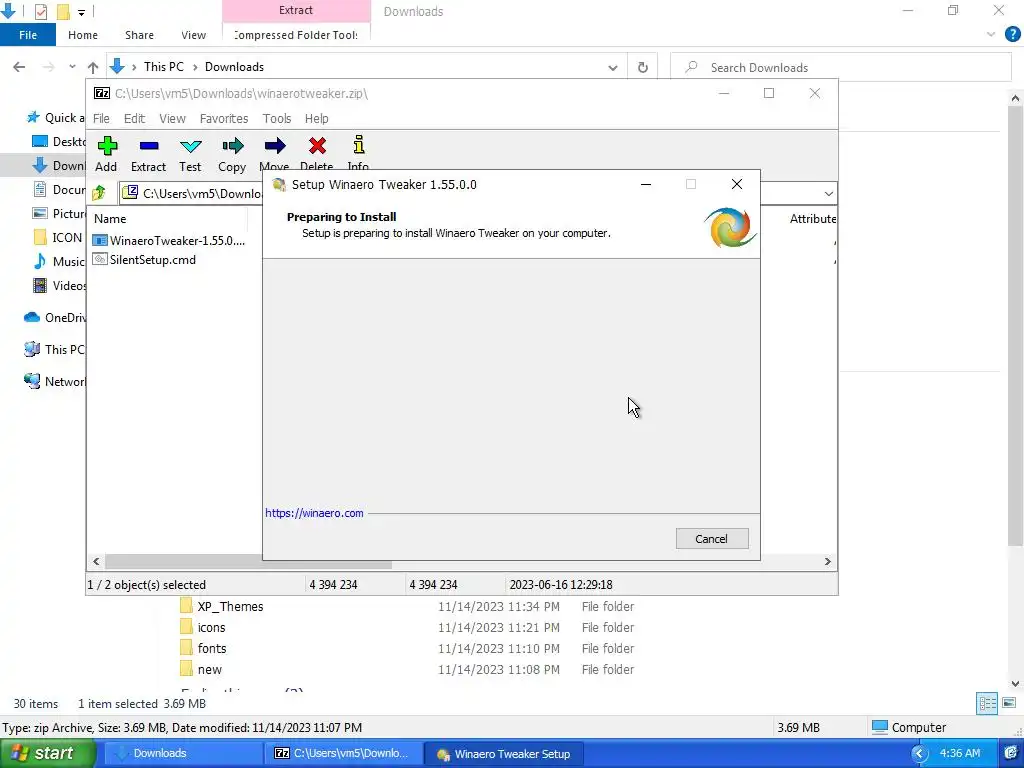Open Videos in navigation pane
The width and height of the screenshot is (1024, 768).
[59, 285]
